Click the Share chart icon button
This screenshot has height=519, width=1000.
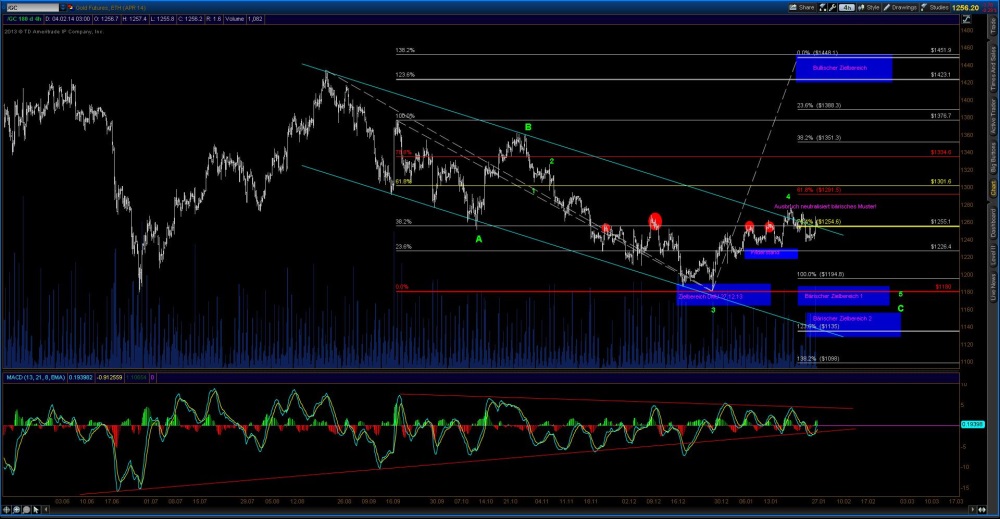[803, 6]
